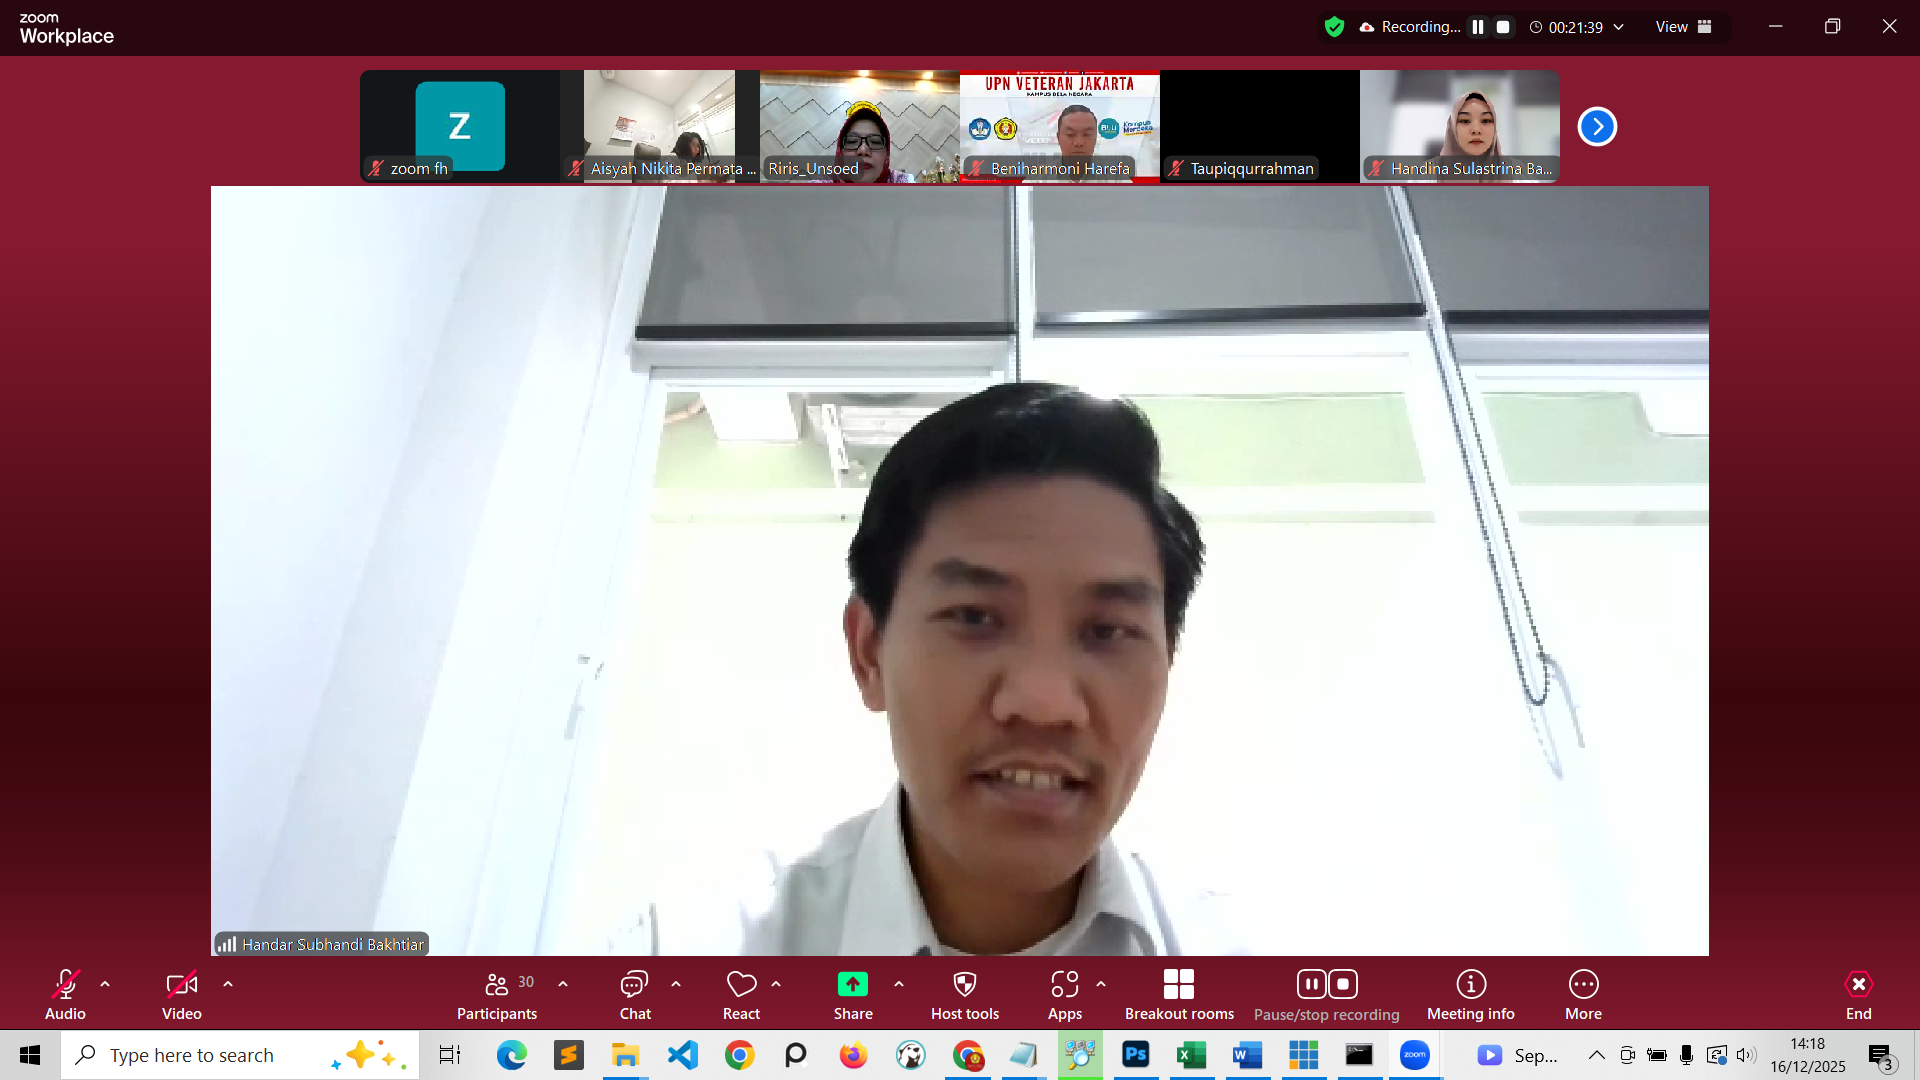Expand the share options arrow beside Share

pos(899,984)
